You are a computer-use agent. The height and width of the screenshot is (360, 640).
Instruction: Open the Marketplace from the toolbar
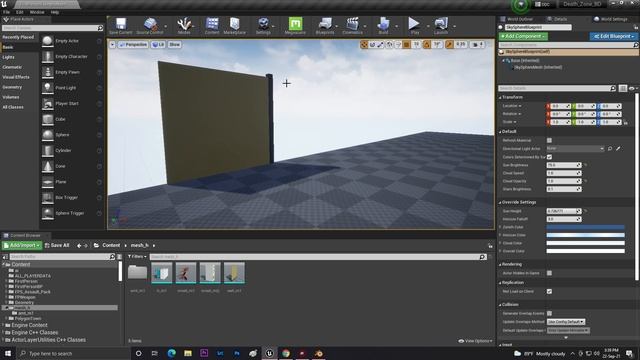coord(235,24)
